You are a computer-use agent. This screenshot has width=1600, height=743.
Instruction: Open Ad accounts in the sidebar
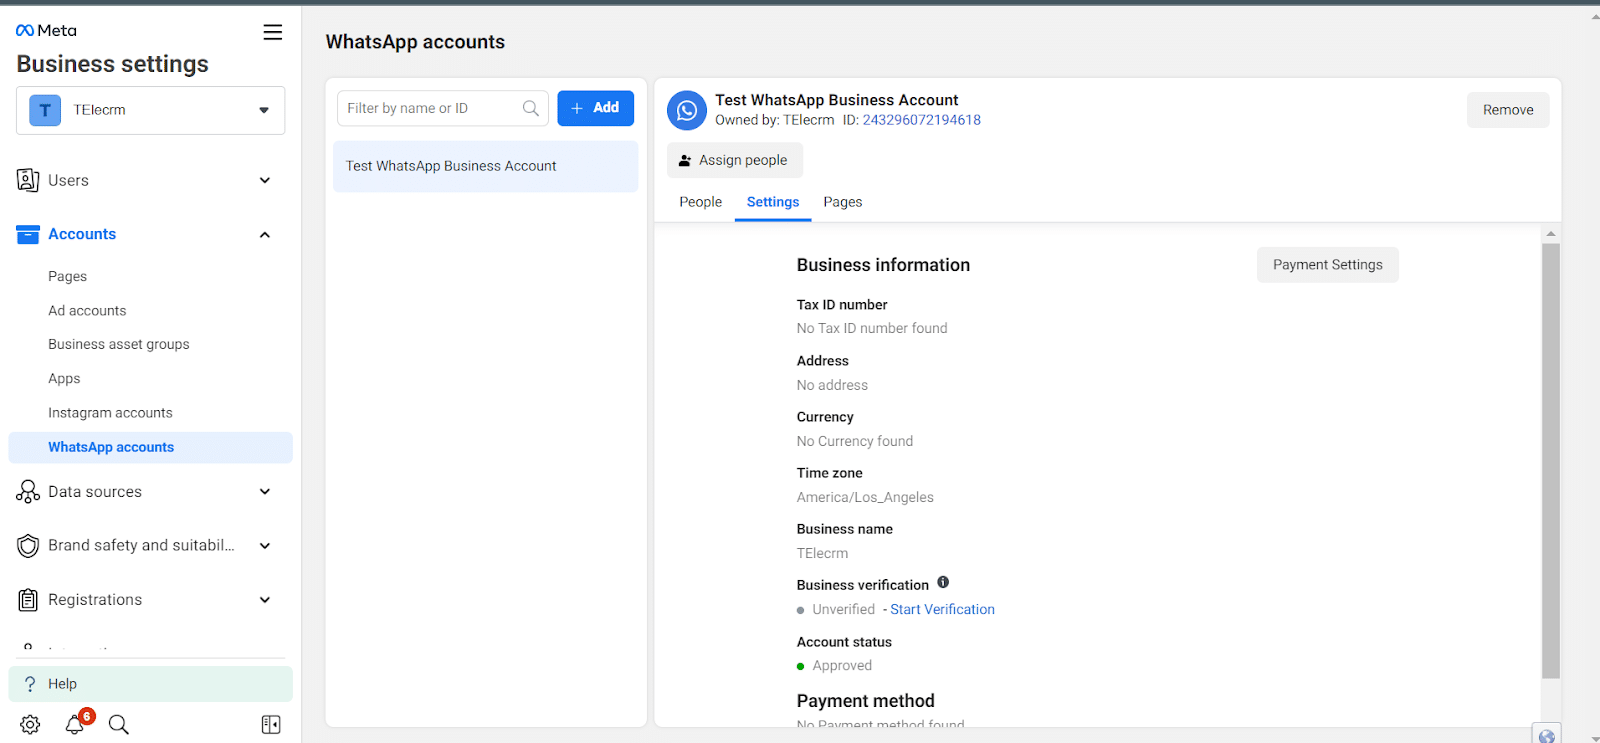87,311
